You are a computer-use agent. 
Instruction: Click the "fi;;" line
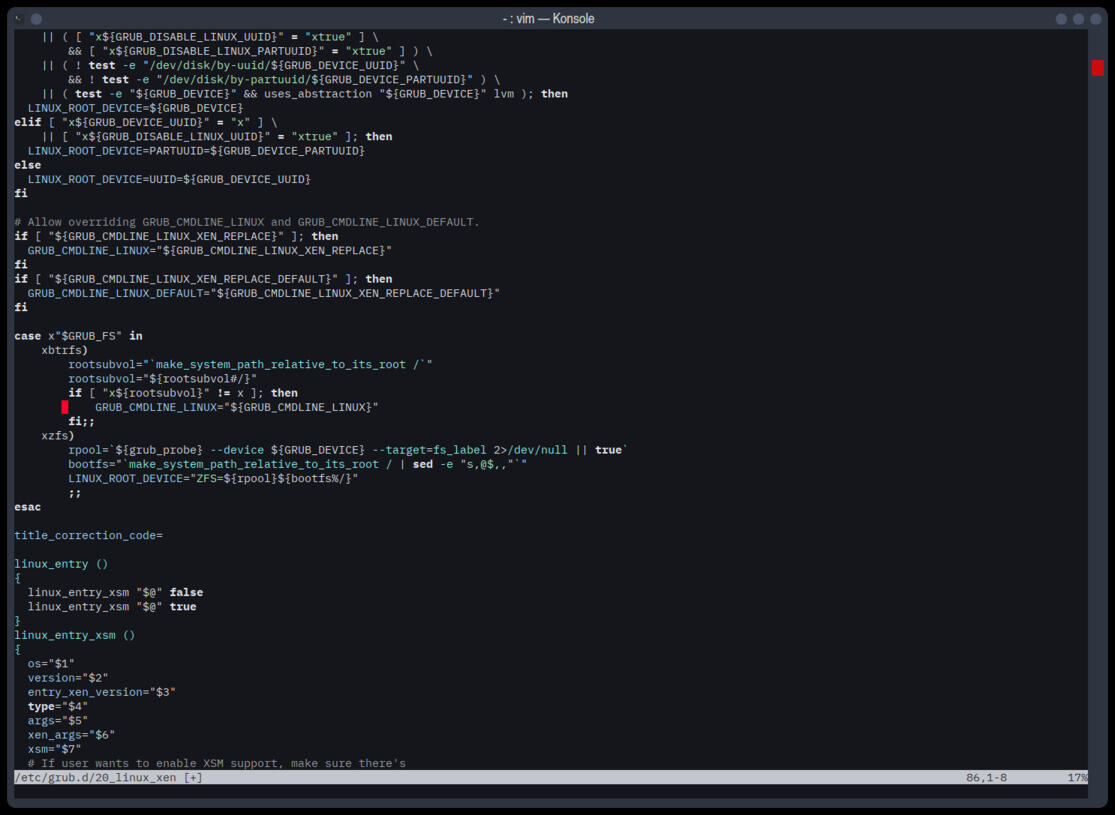click(x=82, y=421)
